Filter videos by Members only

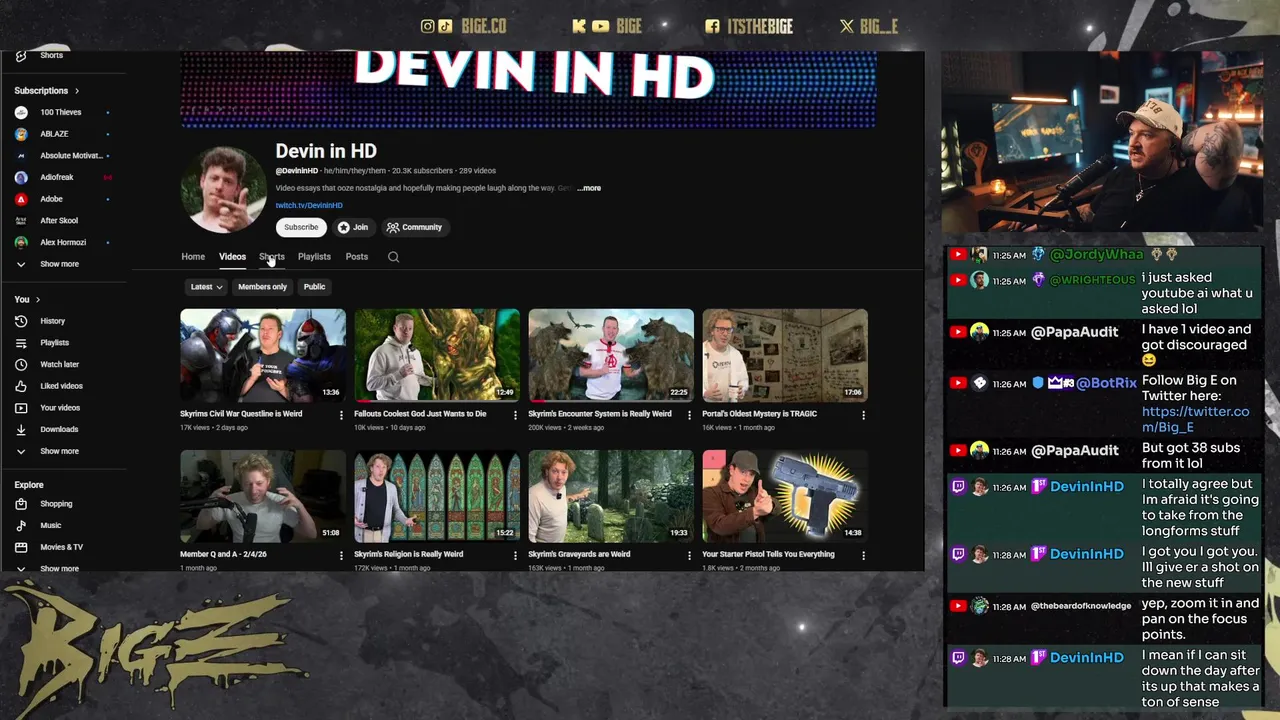coord(262,287)
